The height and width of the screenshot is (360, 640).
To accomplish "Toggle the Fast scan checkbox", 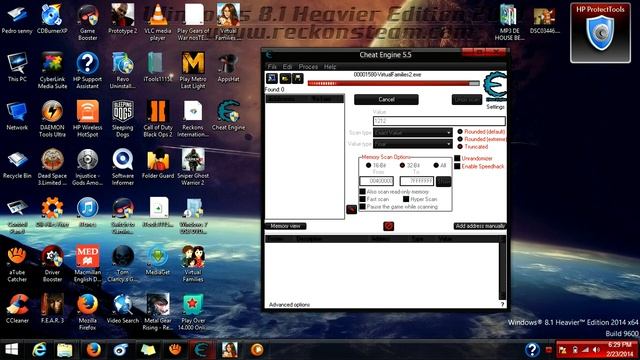I will tap(362, 199).
